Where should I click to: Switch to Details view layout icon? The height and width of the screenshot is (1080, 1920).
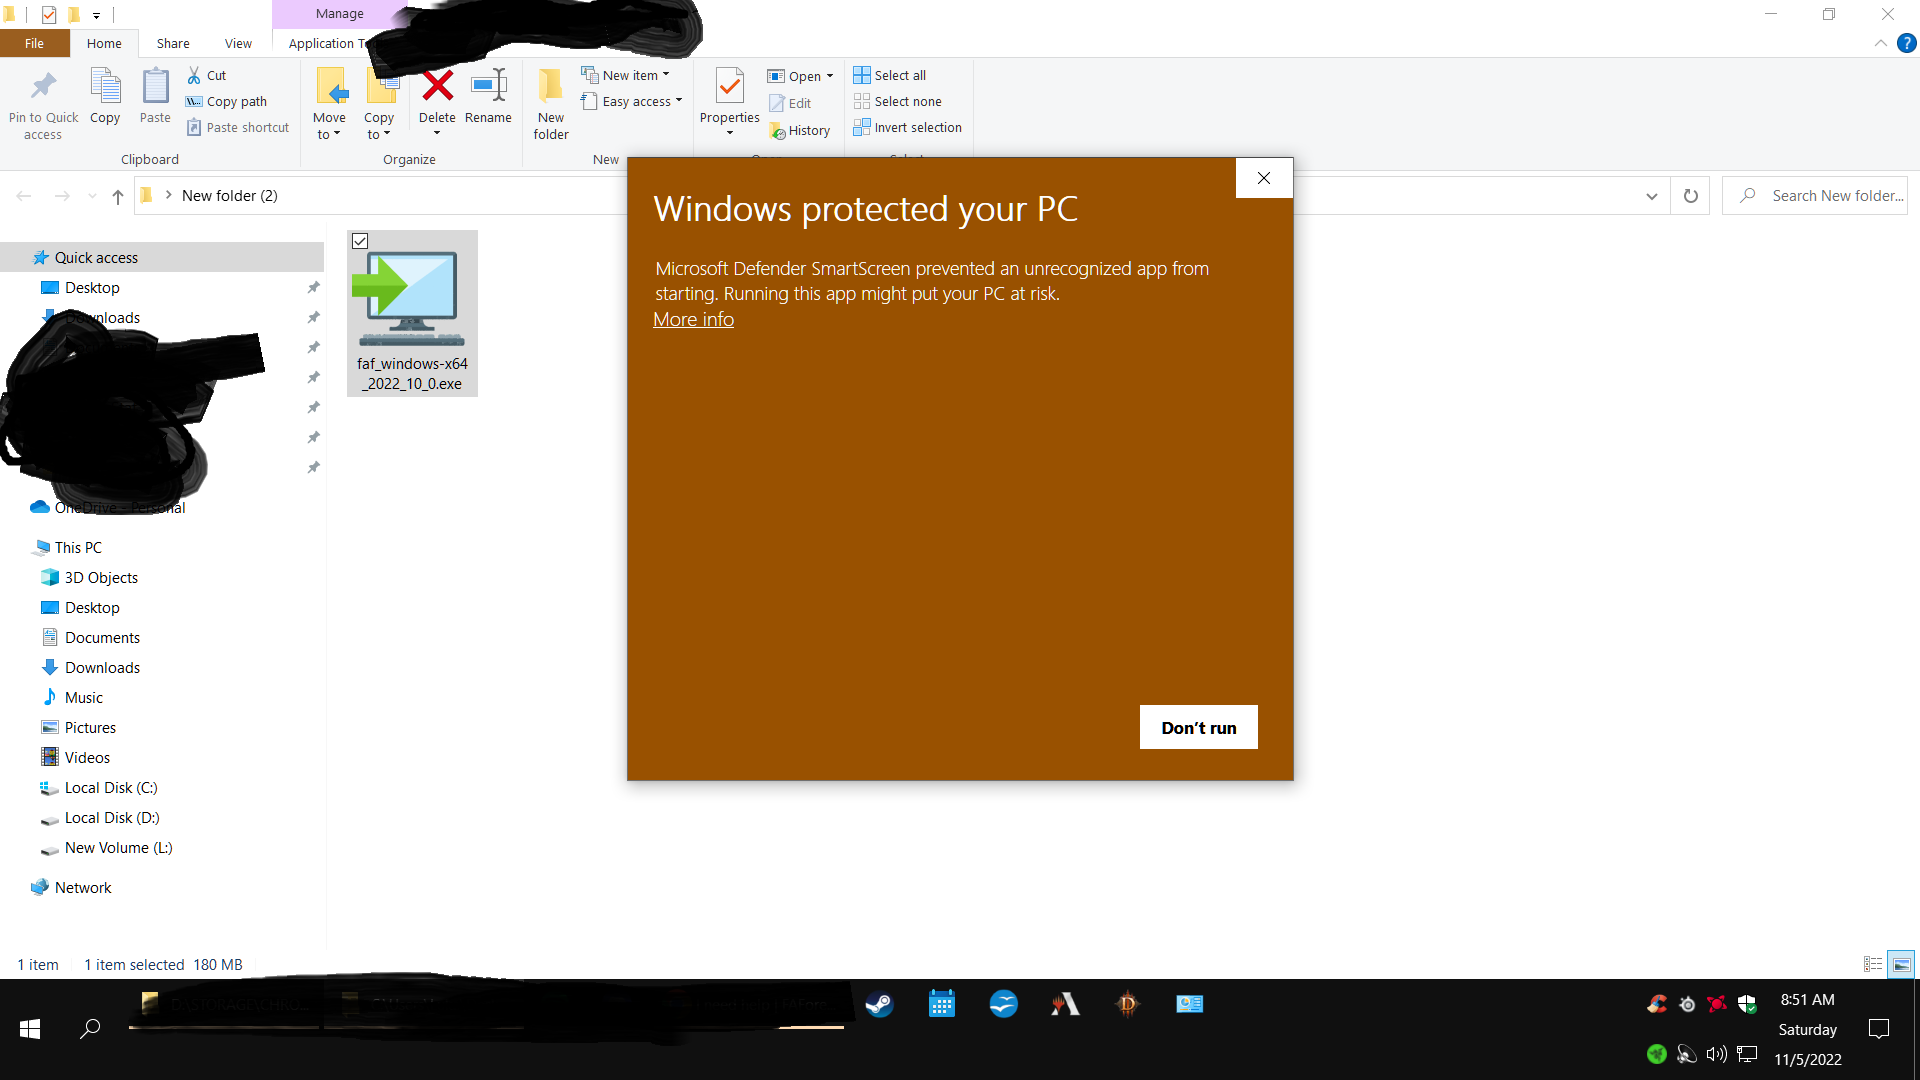[x=1873, y=964]
